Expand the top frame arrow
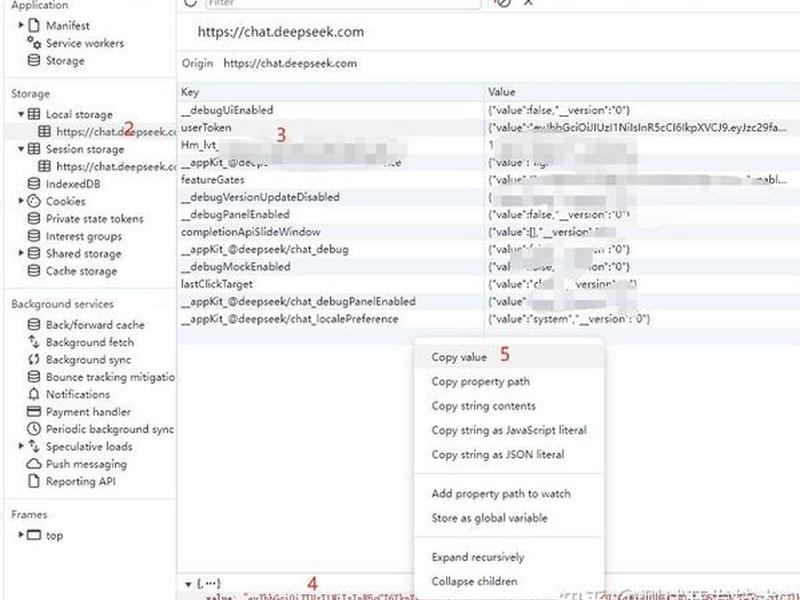This screenshot has width=800, height=600. (21, 534)
